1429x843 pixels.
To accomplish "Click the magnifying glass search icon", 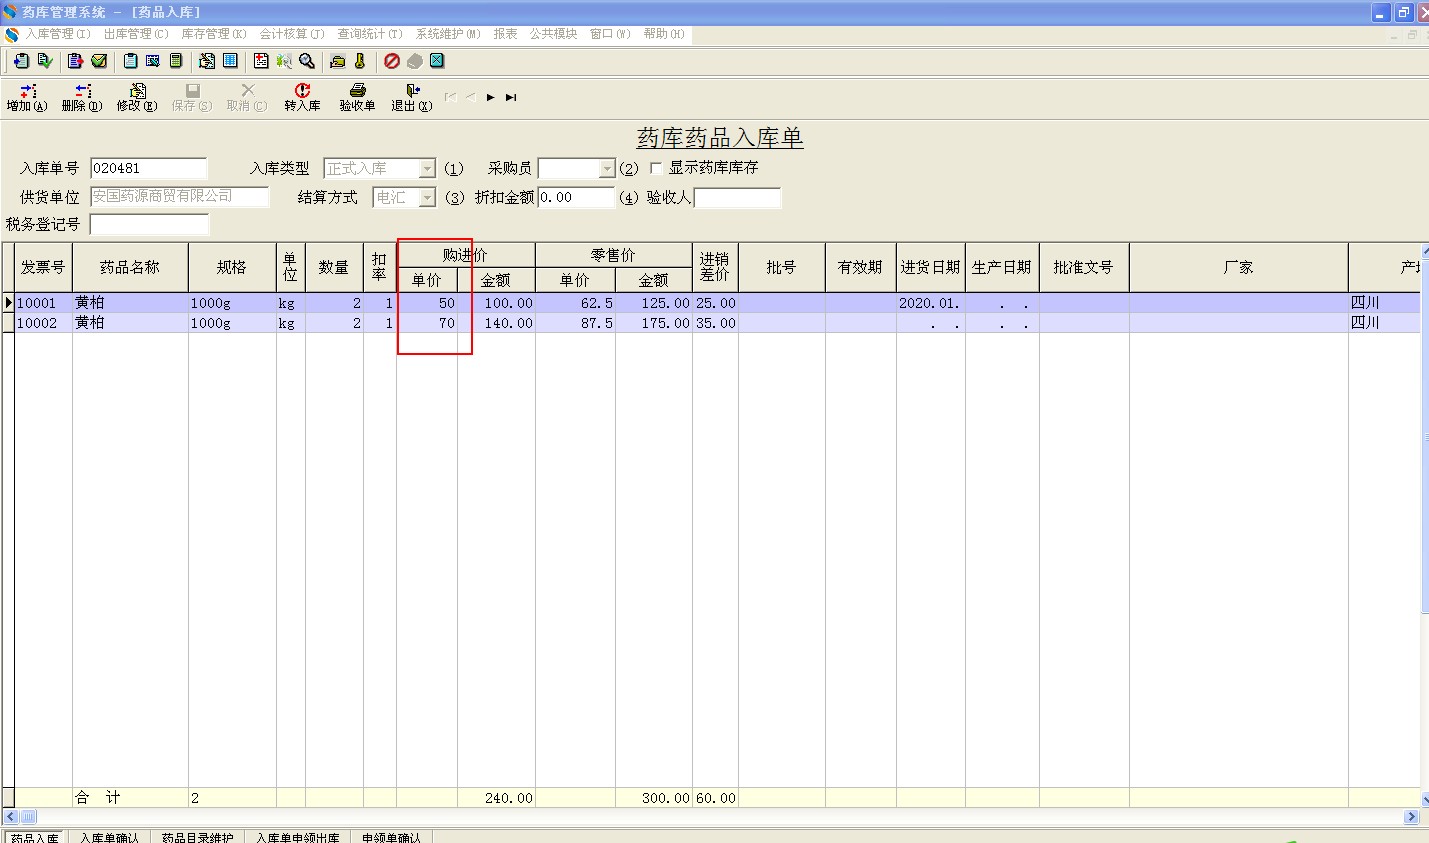I will pos(307,61).
